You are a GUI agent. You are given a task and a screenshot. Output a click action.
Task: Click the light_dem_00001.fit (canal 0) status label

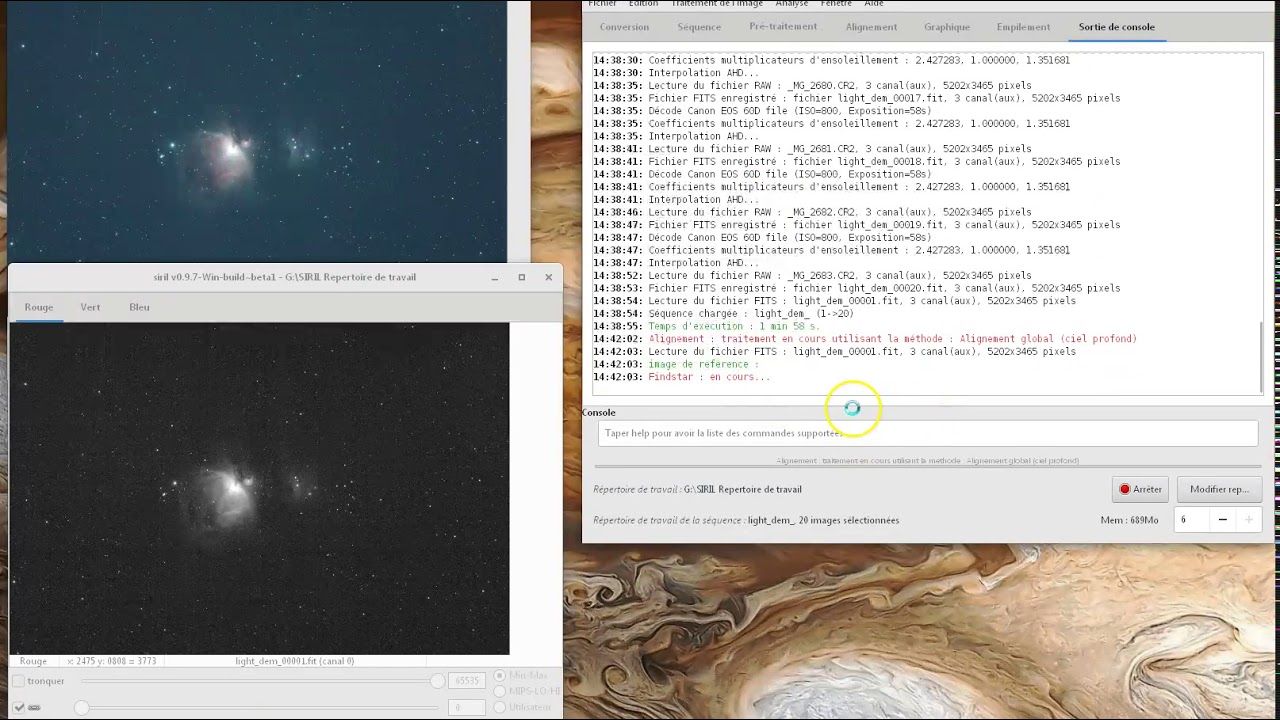click(295, 661)
